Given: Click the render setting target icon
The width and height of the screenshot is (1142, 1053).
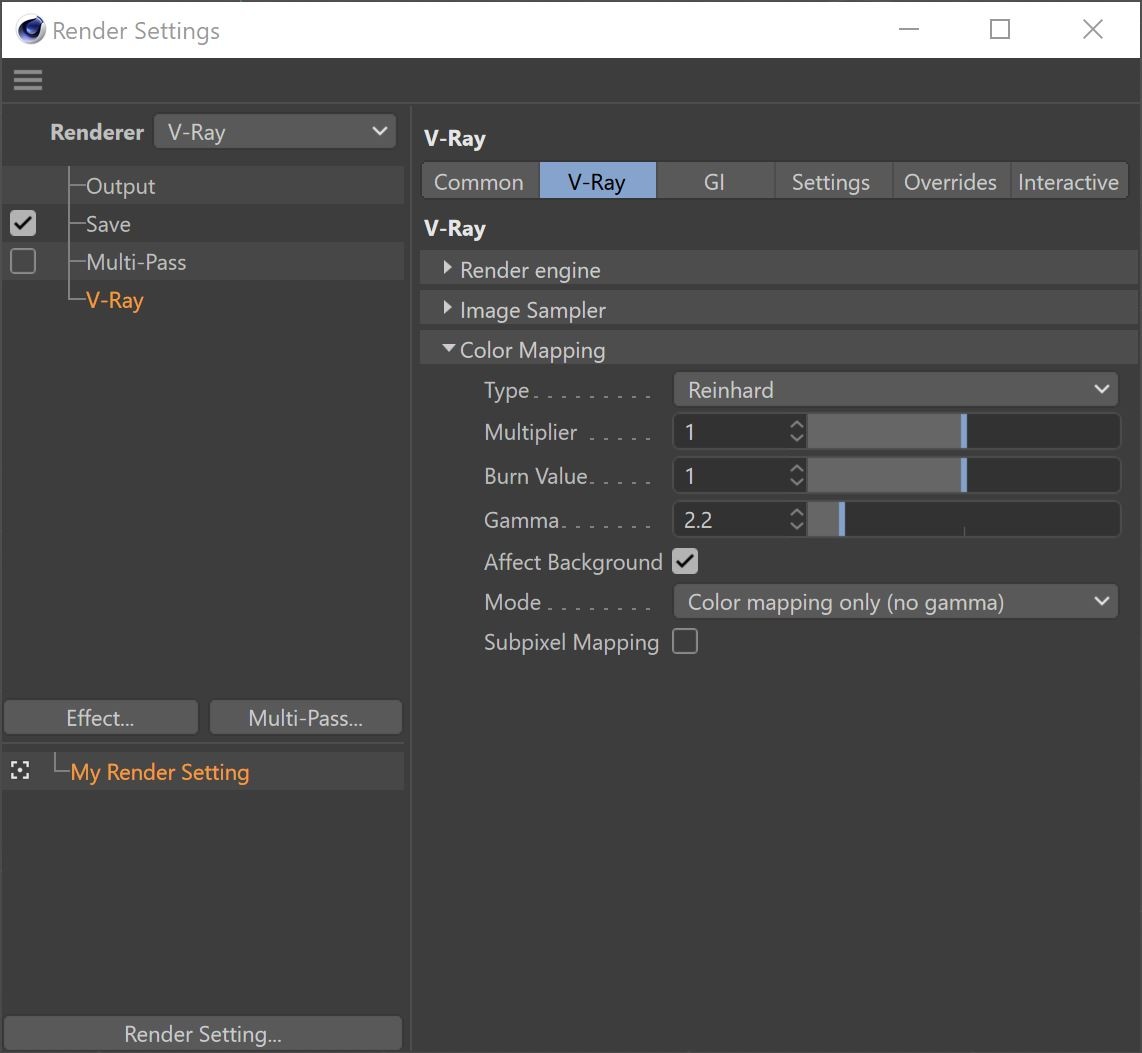Looking at the screenshot, I should point(20,770).
